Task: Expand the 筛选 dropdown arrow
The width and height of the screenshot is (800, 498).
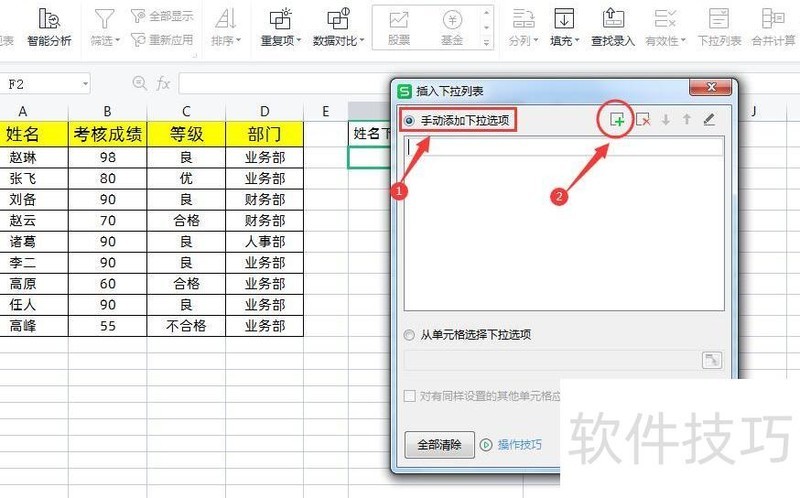Action: (117, 40)
